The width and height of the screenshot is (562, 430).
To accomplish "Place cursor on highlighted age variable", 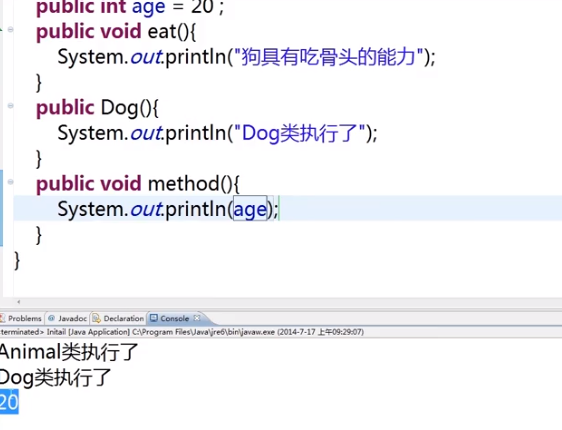I will (x=250, y=209).
